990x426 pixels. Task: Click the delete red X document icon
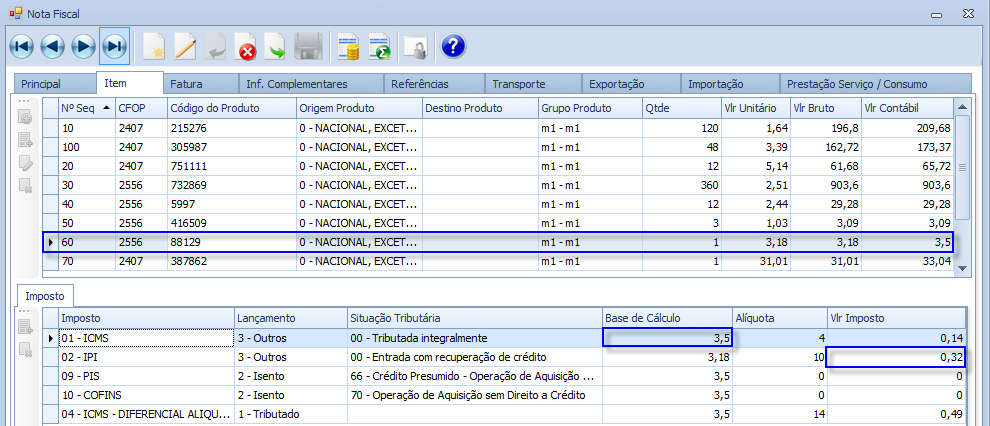(x=246, y=46)
